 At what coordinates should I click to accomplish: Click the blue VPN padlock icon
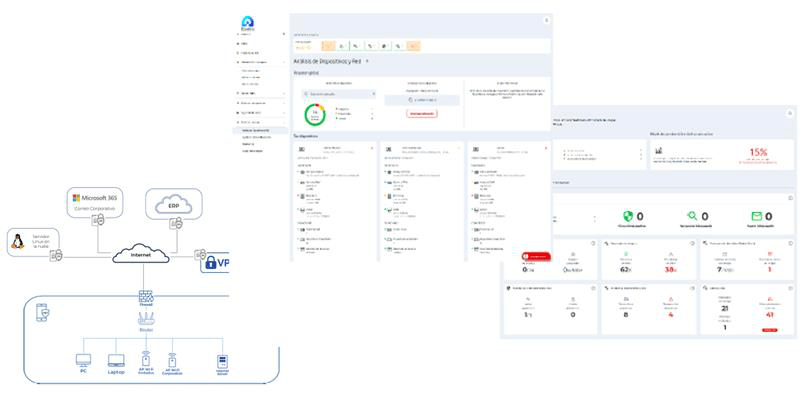point(211,263)
